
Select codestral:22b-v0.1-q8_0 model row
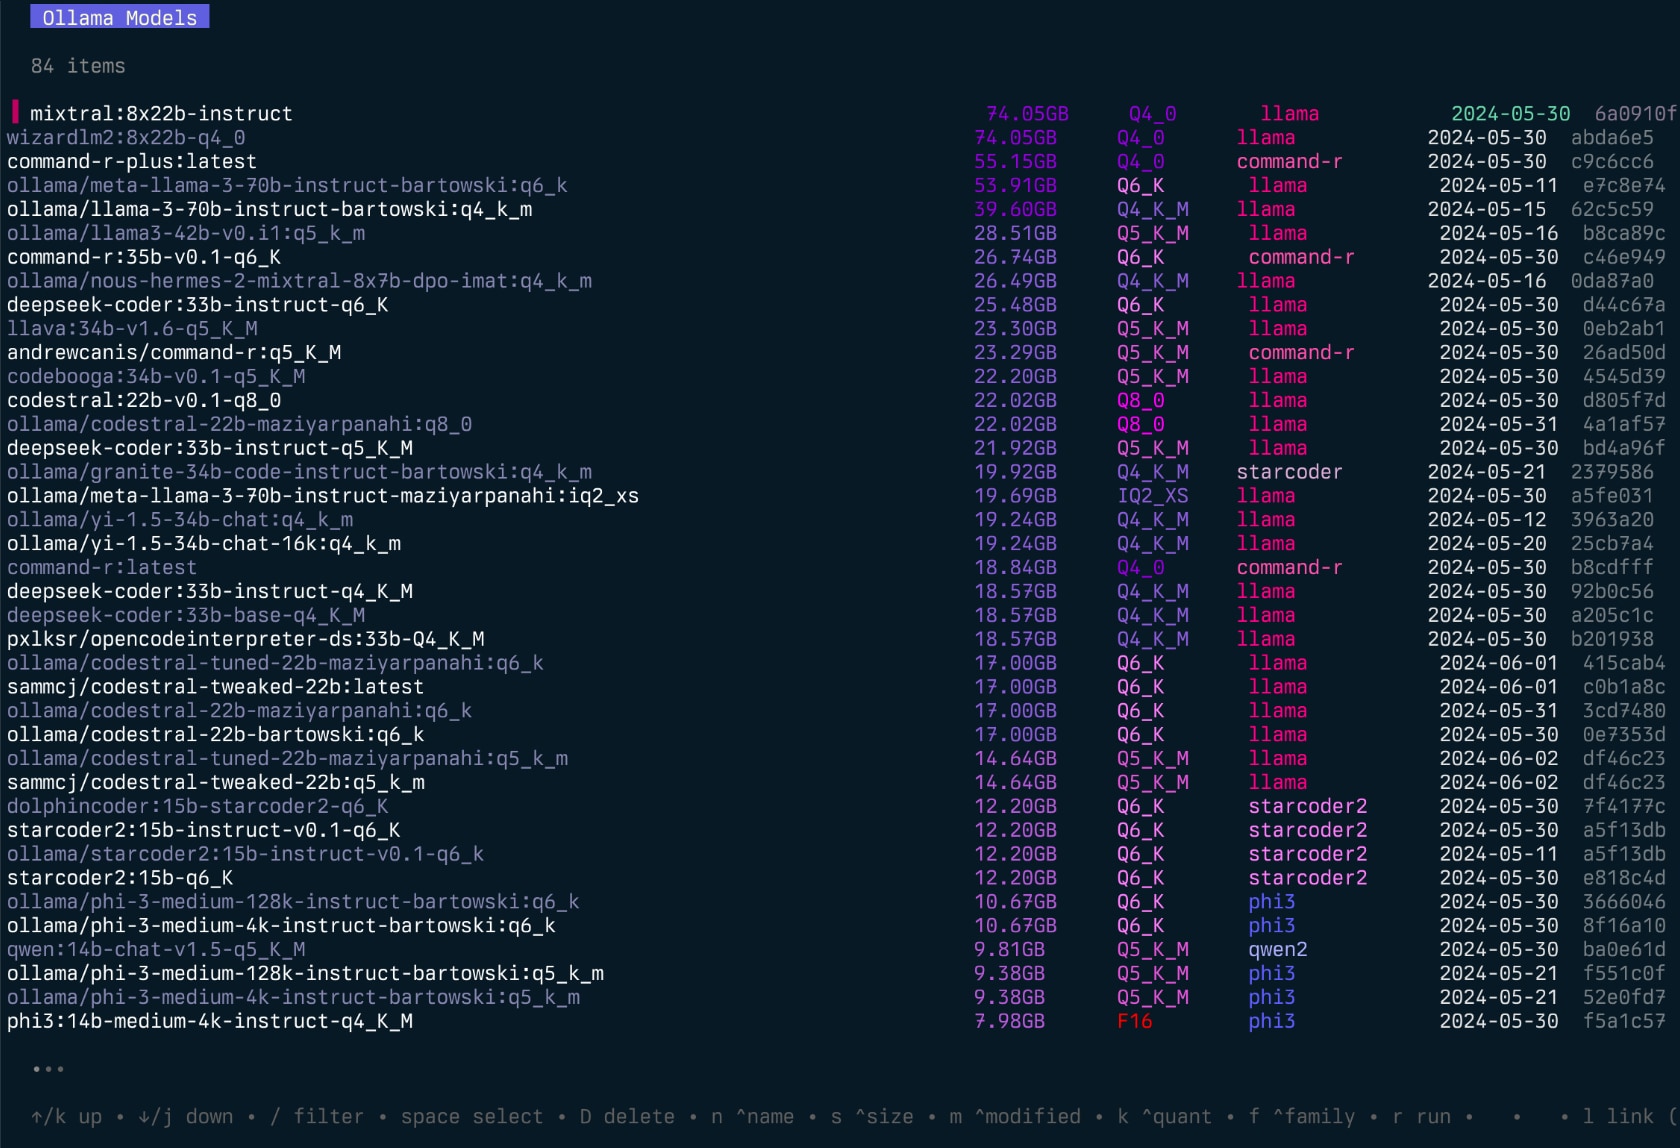(x=144, y=401)
